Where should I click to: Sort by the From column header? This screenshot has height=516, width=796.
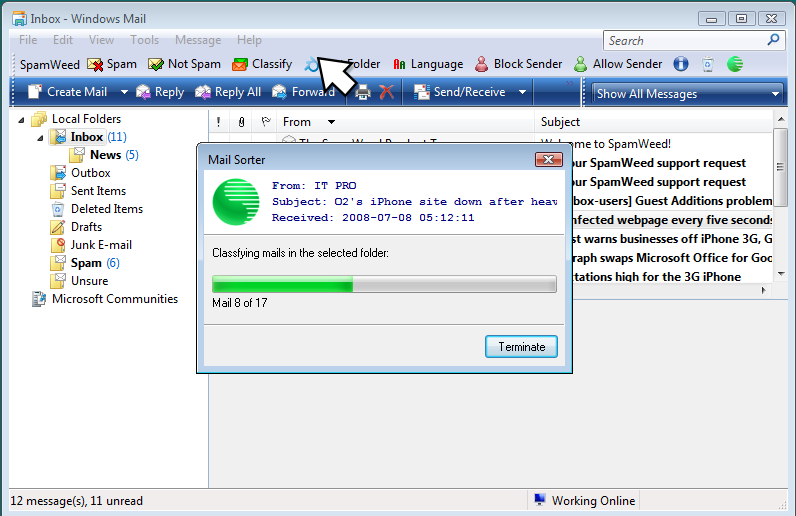coord(405,122)
